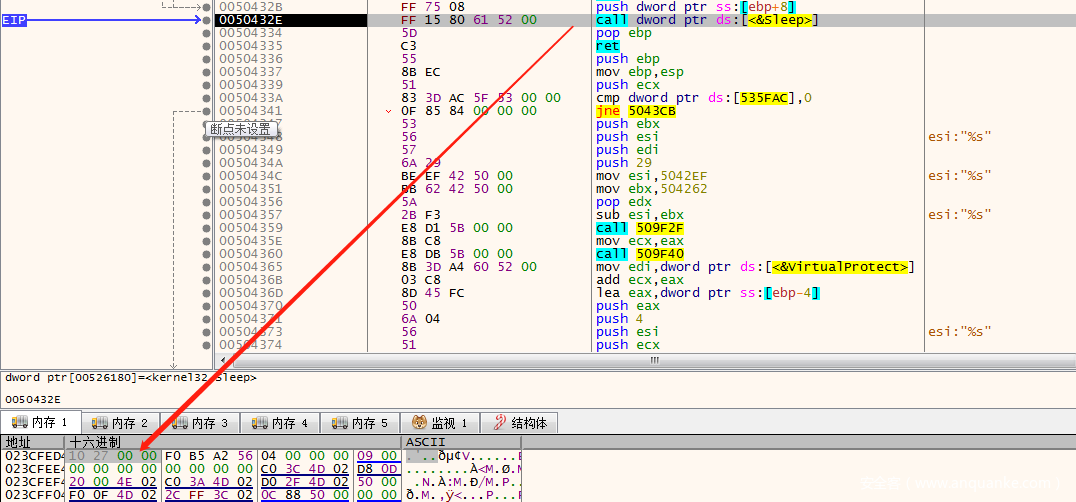The height and width of the screenshot is (502, 1076).
Task: Click the 十六进制 column header
Action: pos(95,442)
